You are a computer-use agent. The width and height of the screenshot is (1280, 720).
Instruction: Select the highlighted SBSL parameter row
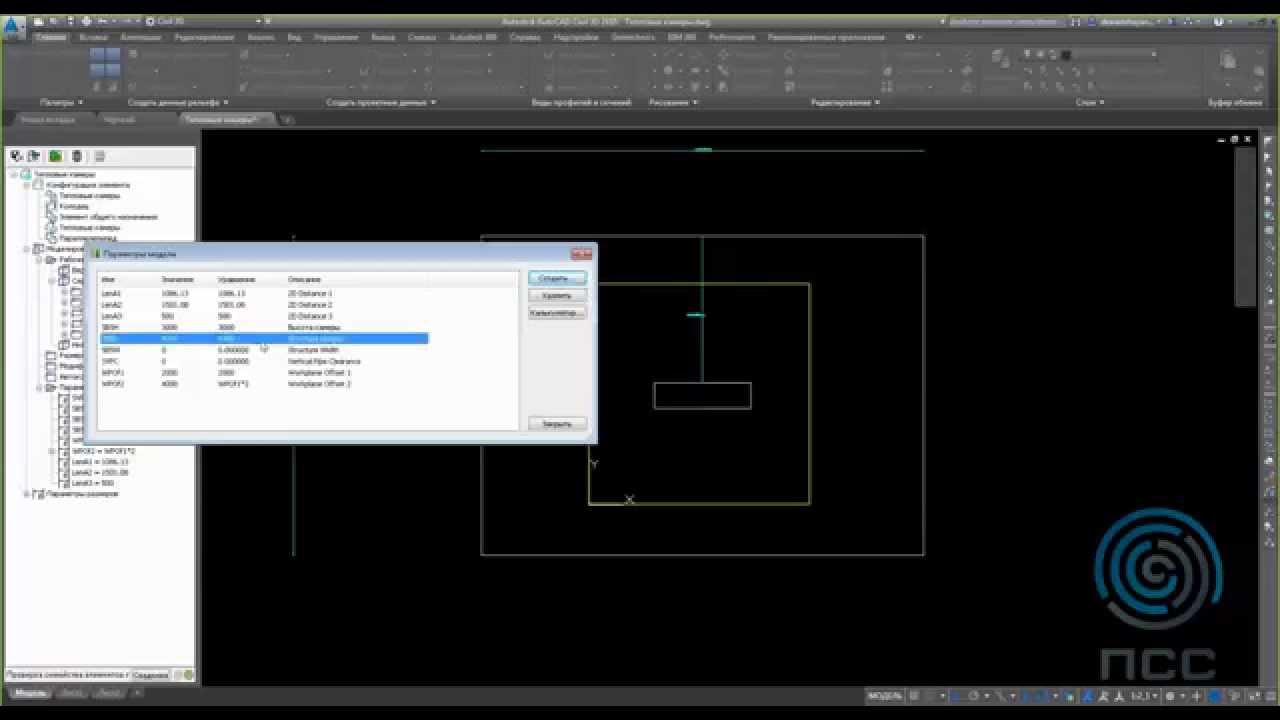click(264, 339)
